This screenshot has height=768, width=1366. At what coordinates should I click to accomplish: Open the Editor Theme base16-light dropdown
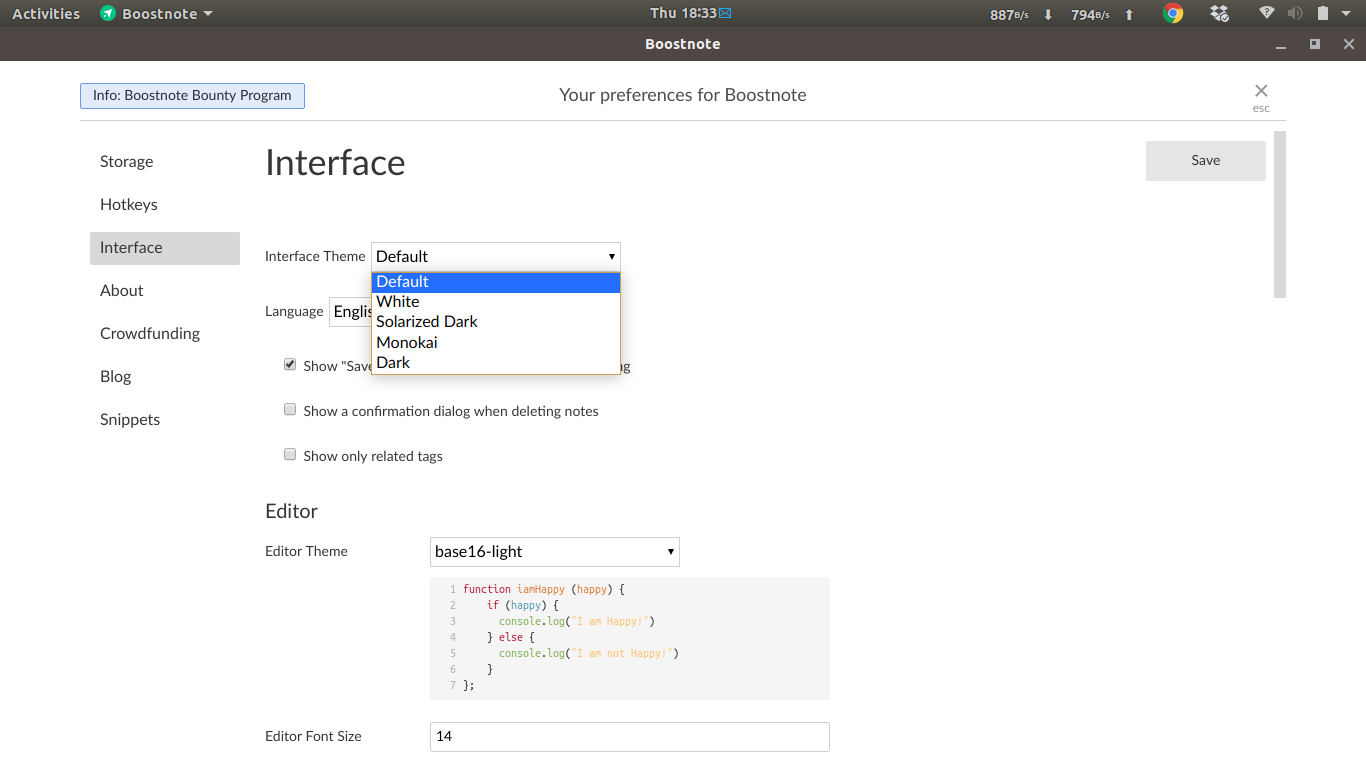point(554,551)
